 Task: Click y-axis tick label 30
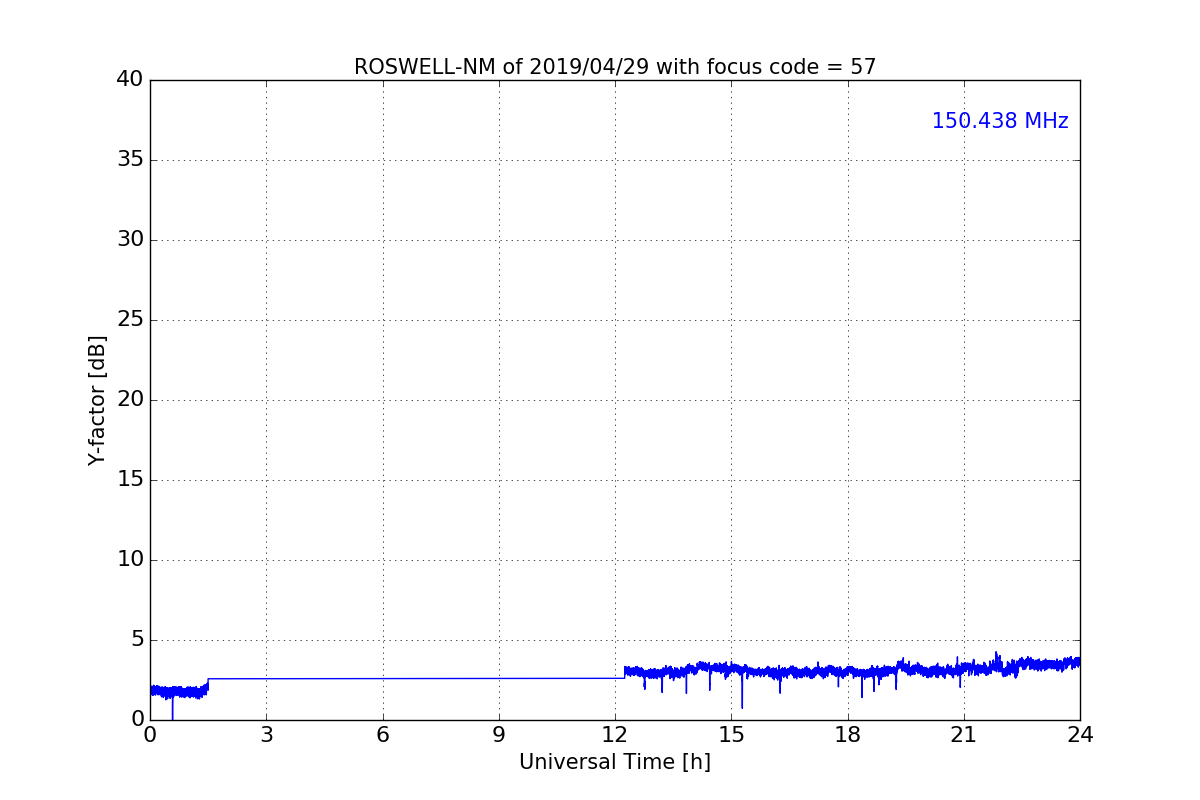tap(129, 240)
